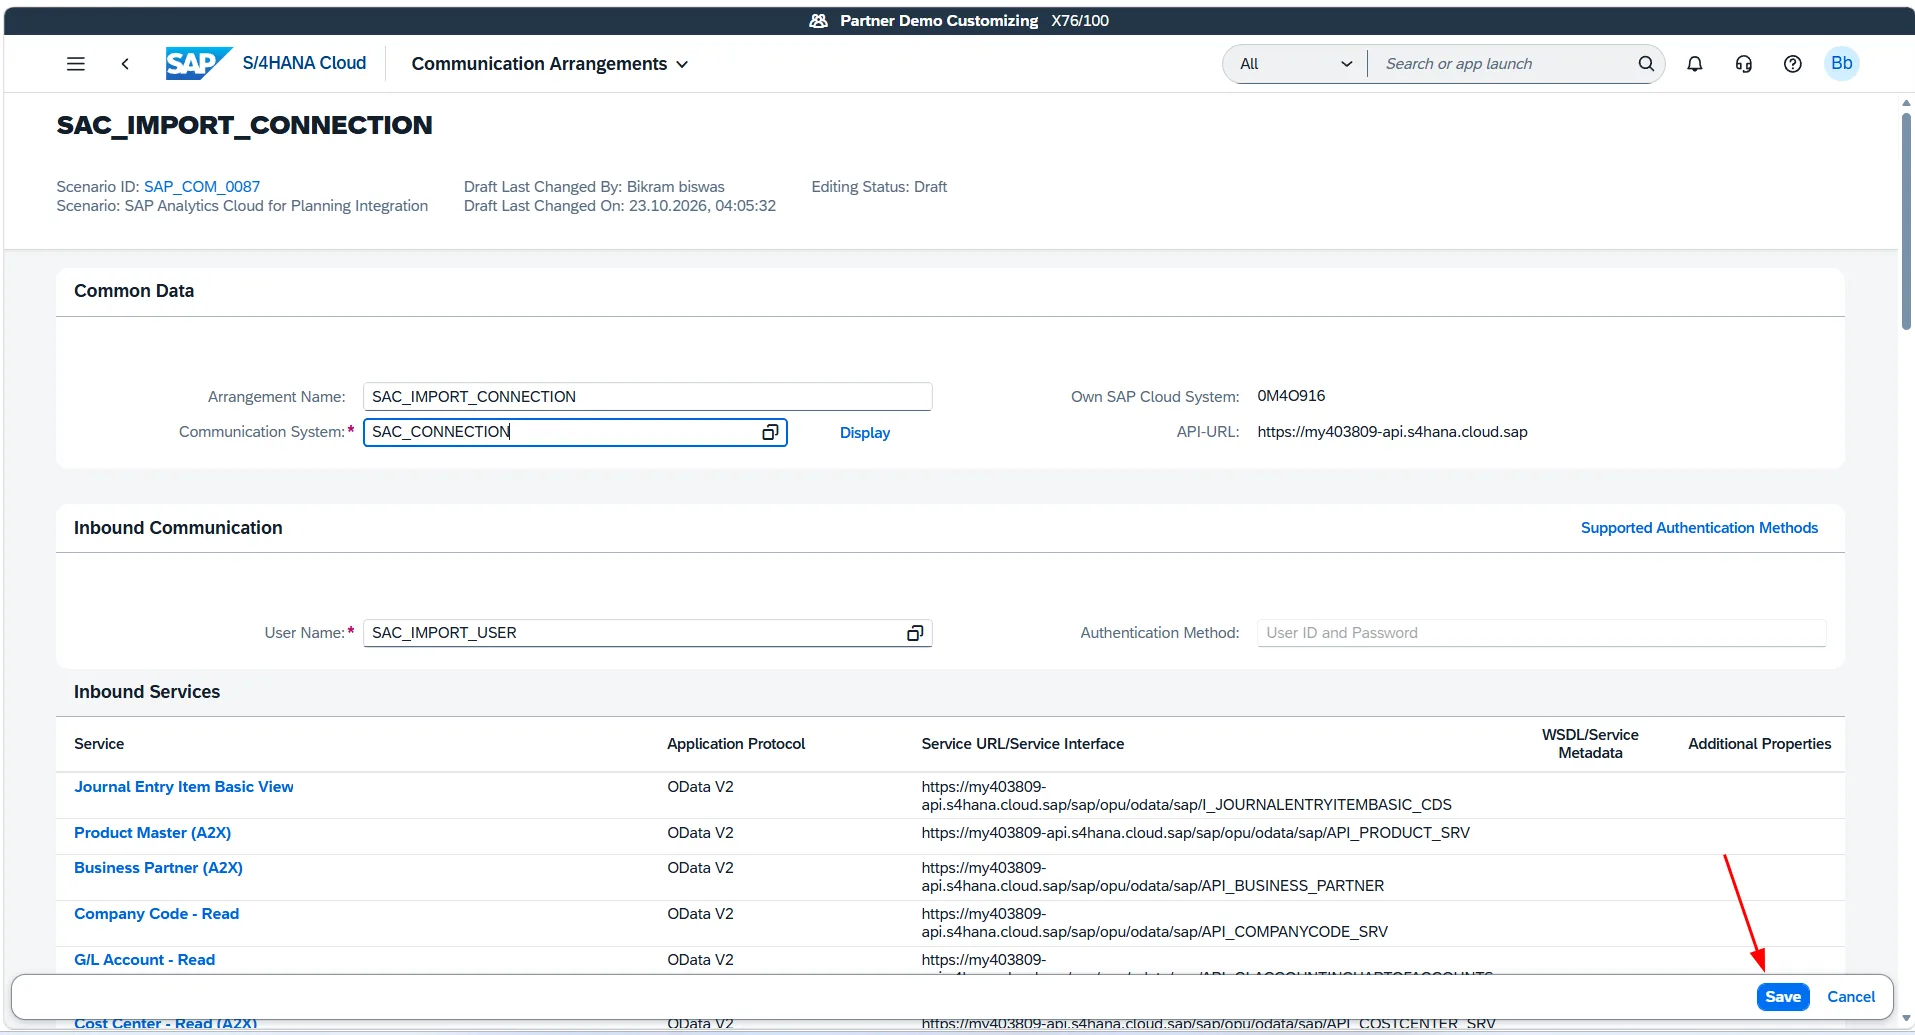The width and height of the screenshot is (1915, 1035).
Task: Click the 0M4O916 cloud system value
Action: (x=1291, y=396)
